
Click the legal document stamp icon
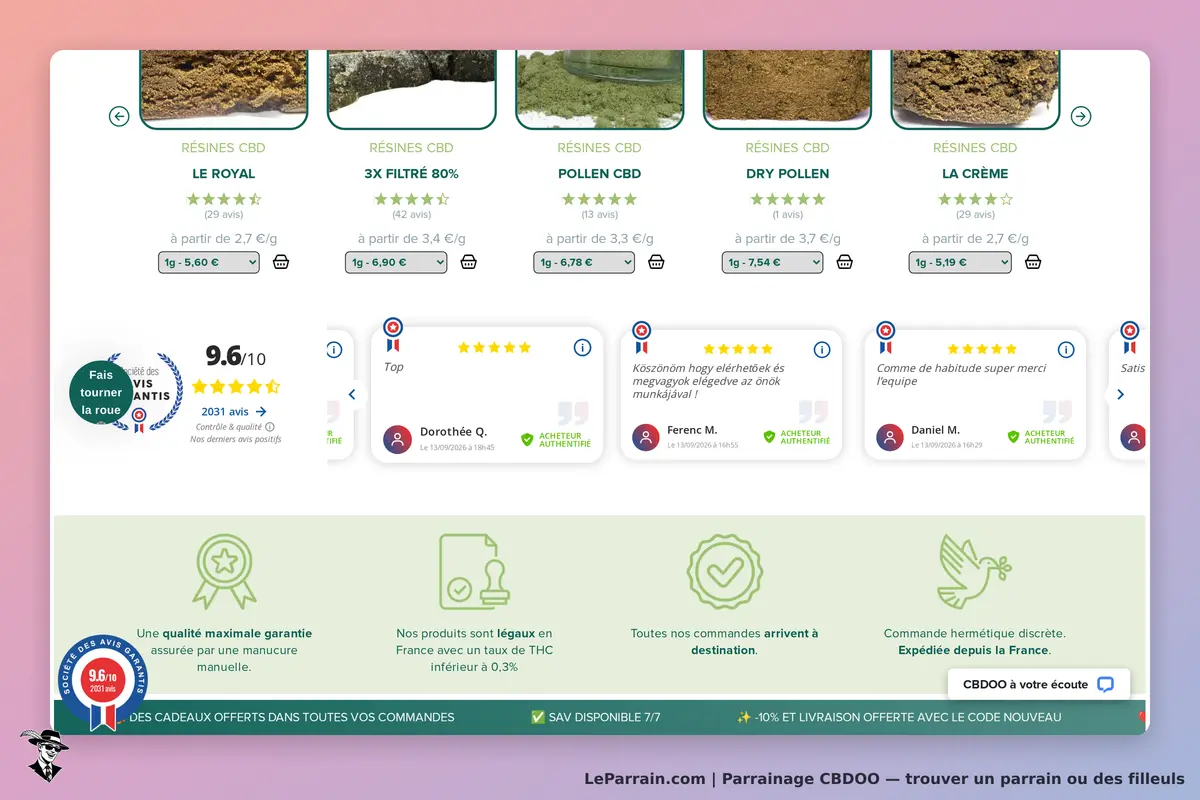474,571
